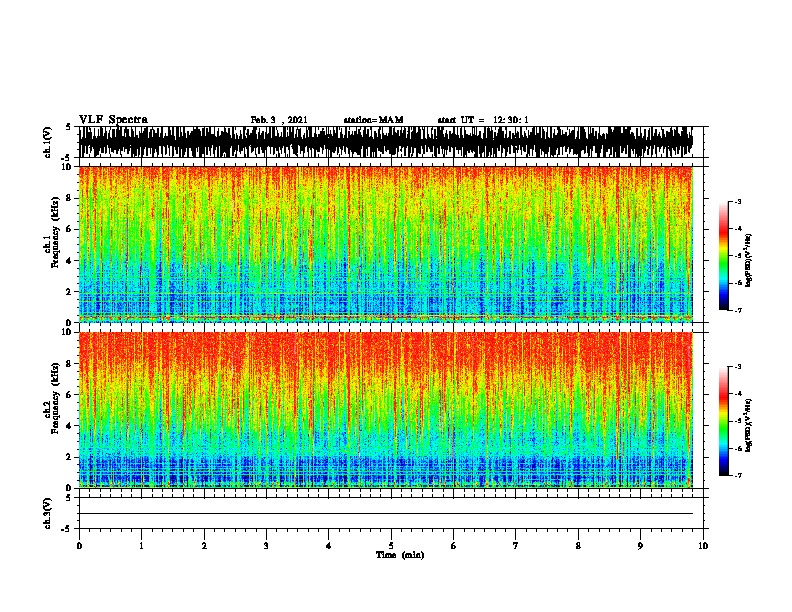Click the "station=MAM" header label

(x=373, y=120)
